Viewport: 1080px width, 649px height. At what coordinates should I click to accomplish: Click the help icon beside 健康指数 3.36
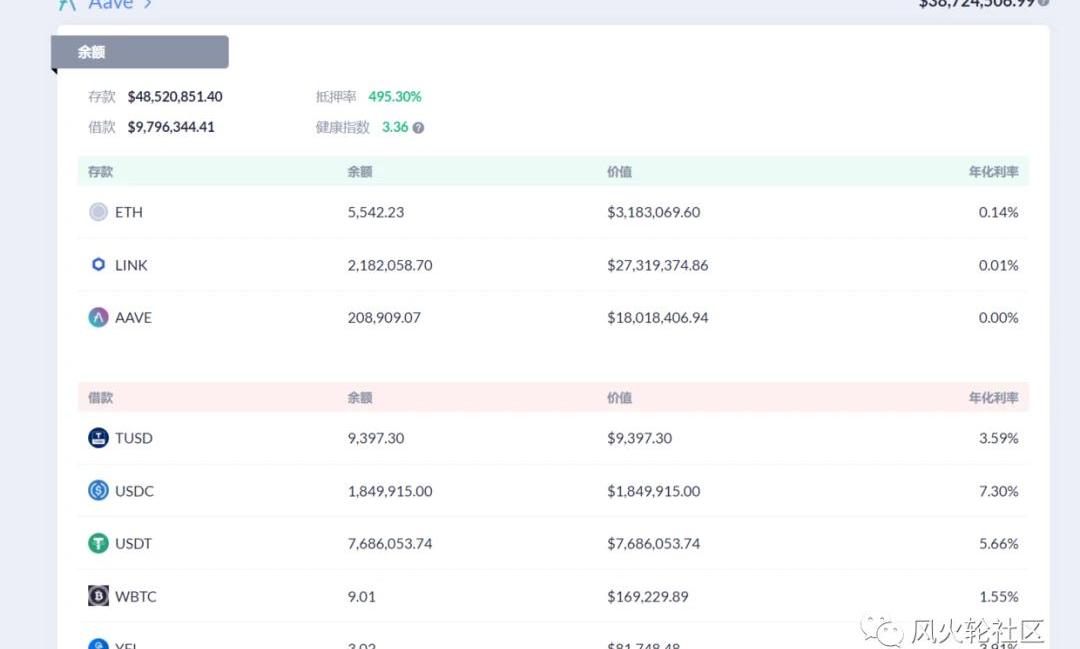(x=418, y=128)
